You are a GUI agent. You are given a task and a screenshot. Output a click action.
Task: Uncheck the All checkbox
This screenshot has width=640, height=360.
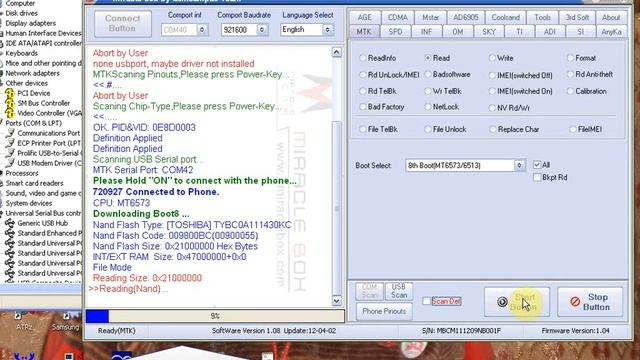(537, 165)
